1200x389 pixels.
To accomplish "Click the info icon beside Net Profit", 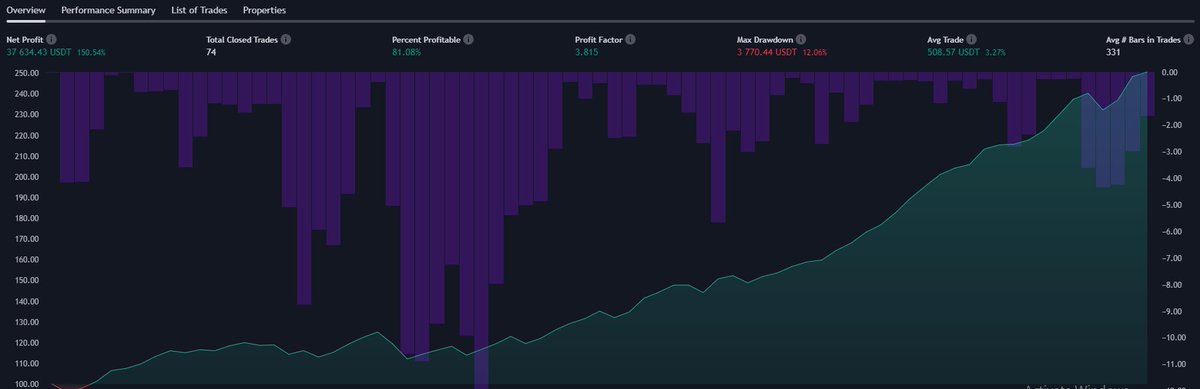I will pyautogui.click(x=51, y=40).
